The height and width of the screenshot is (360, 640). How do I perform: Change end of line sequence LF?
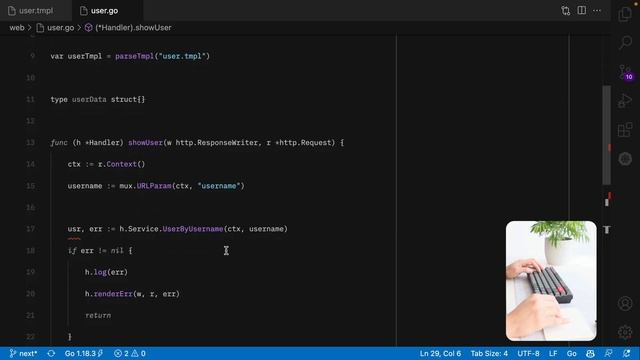pyautogui.click(x=553, y=353)
